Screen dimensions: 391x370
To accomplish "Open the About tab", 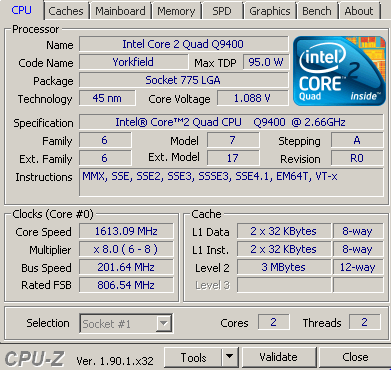I will [x=359, y=11].
